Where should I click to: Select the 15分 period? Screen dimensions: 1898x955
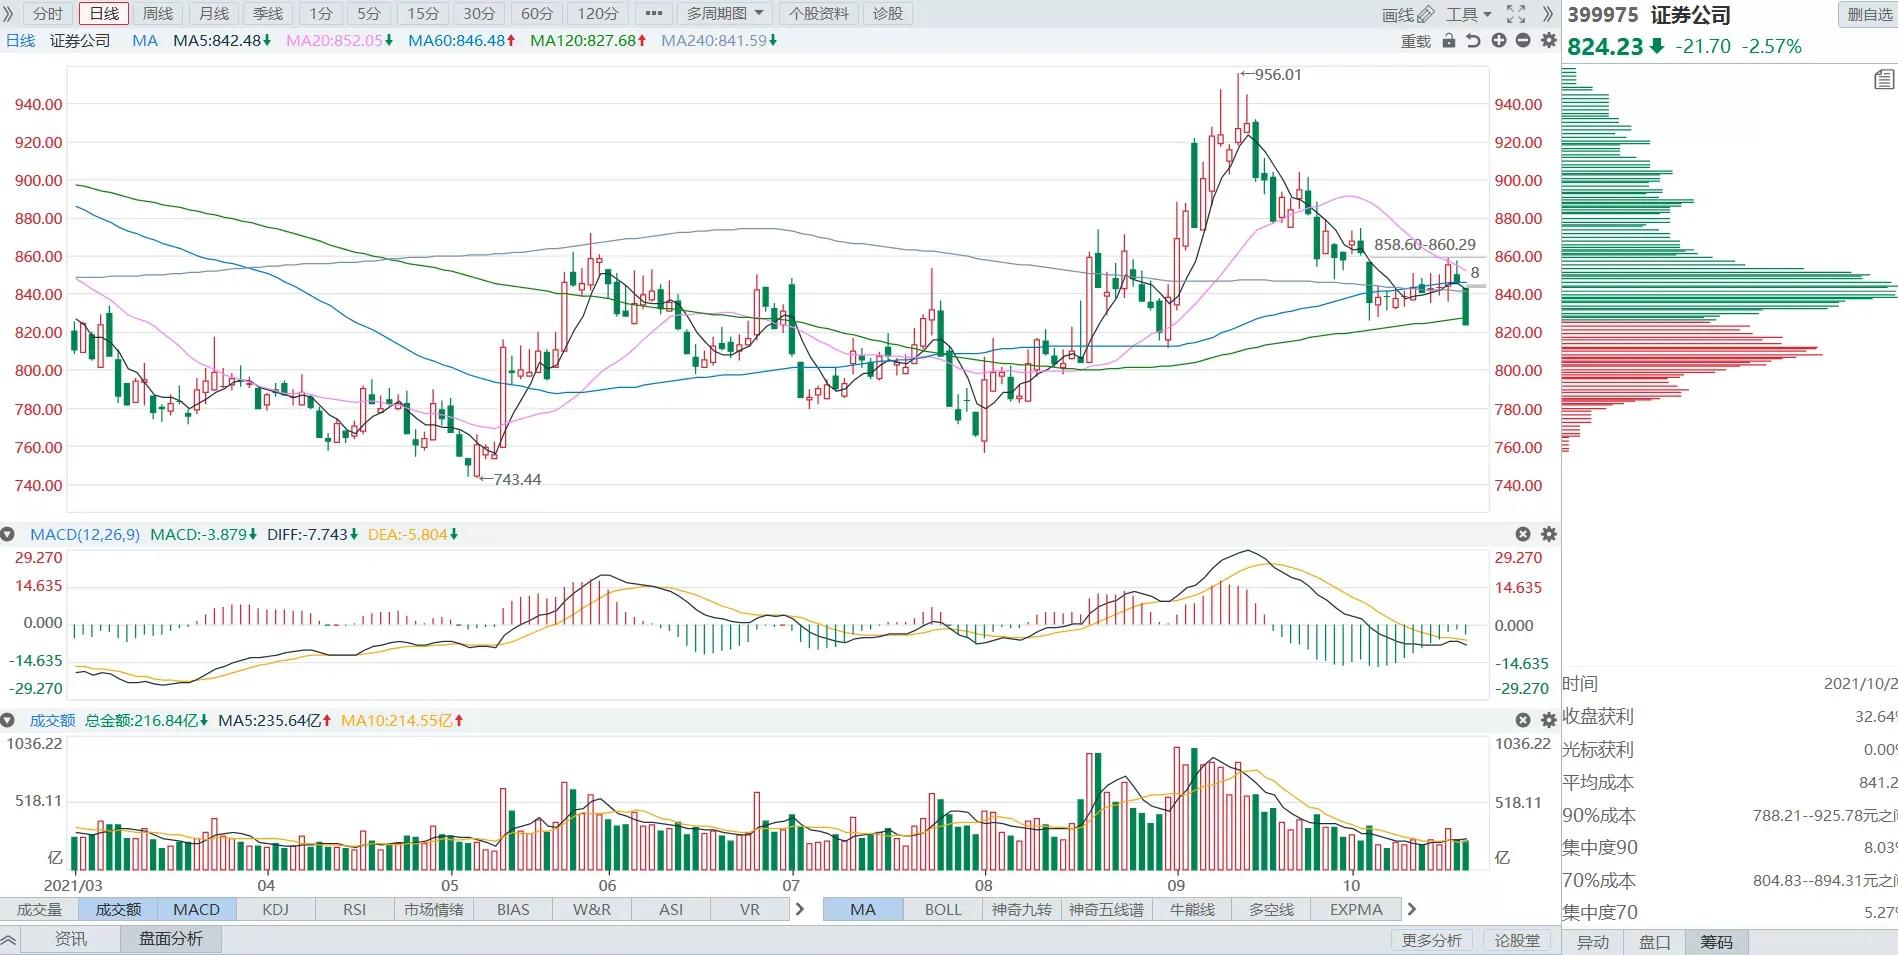click(423, 14)
